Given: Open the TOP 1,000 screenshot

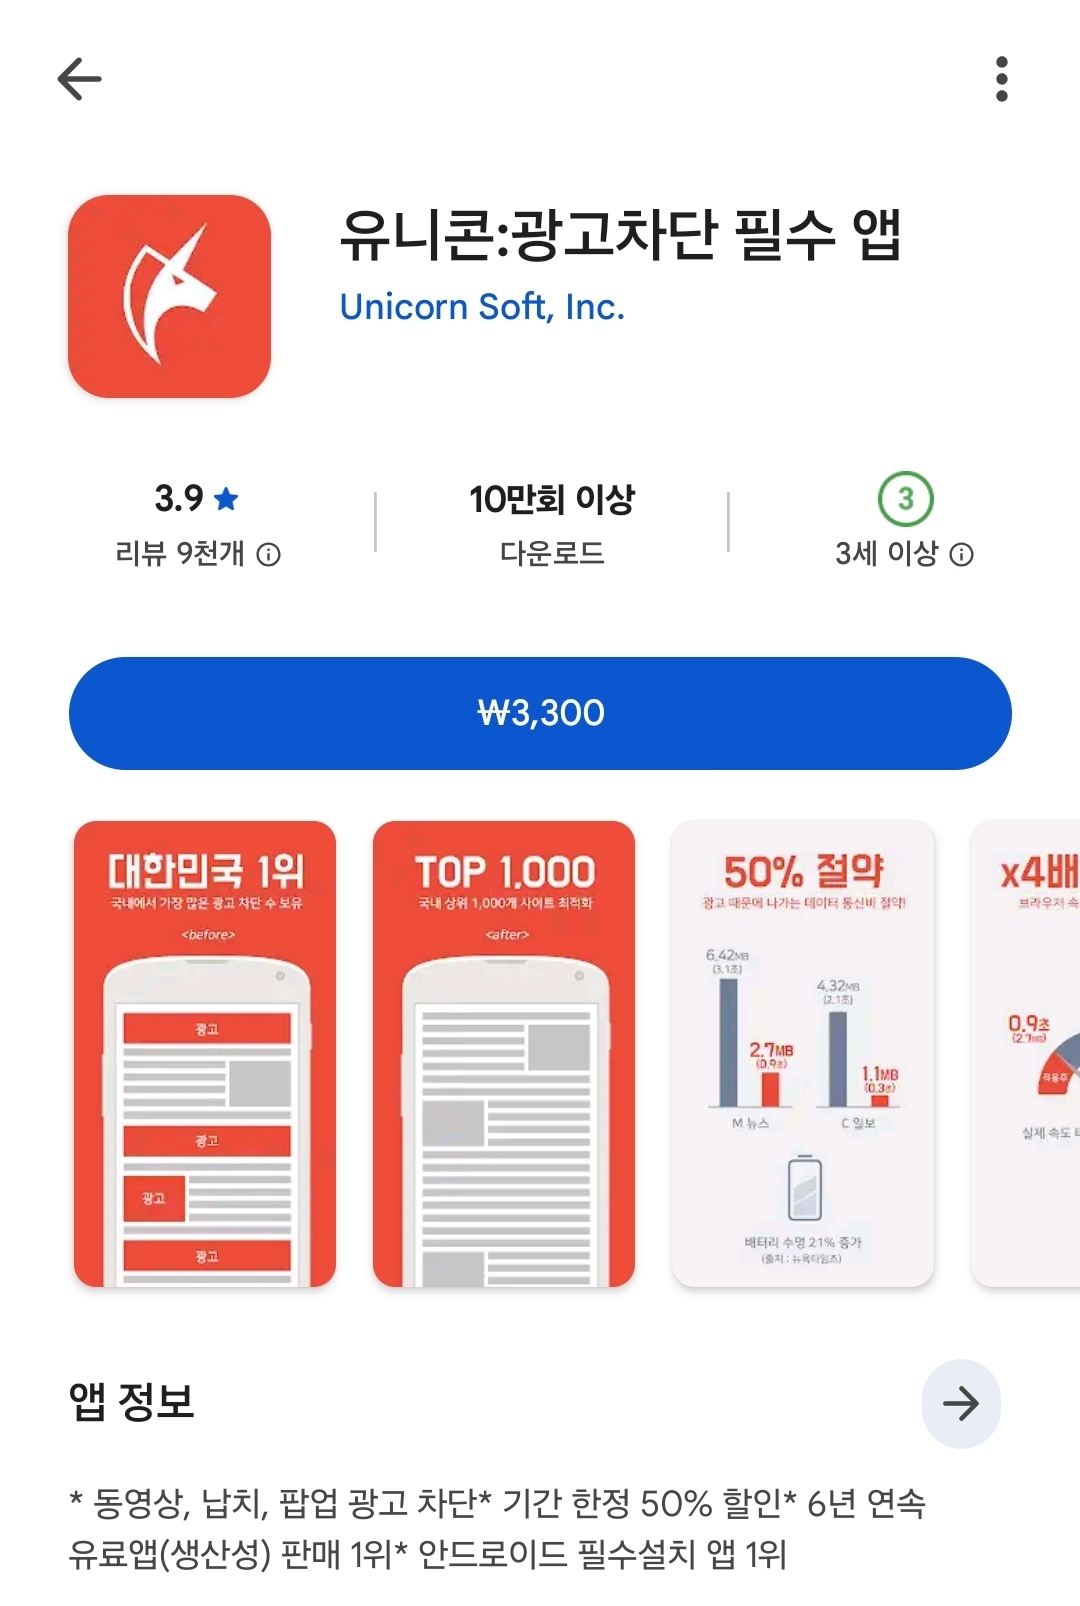Looking at the screenshot, I should coord(504,1054).
